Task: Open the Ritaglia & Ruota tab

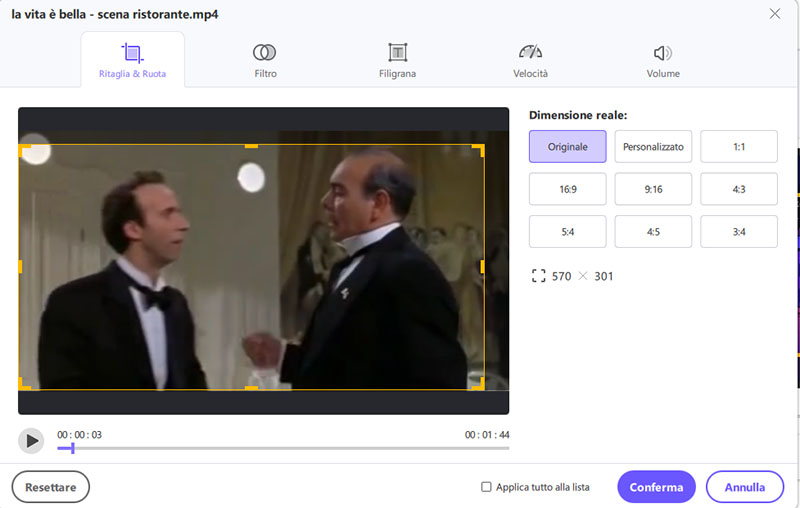Action: coord(133,60)
